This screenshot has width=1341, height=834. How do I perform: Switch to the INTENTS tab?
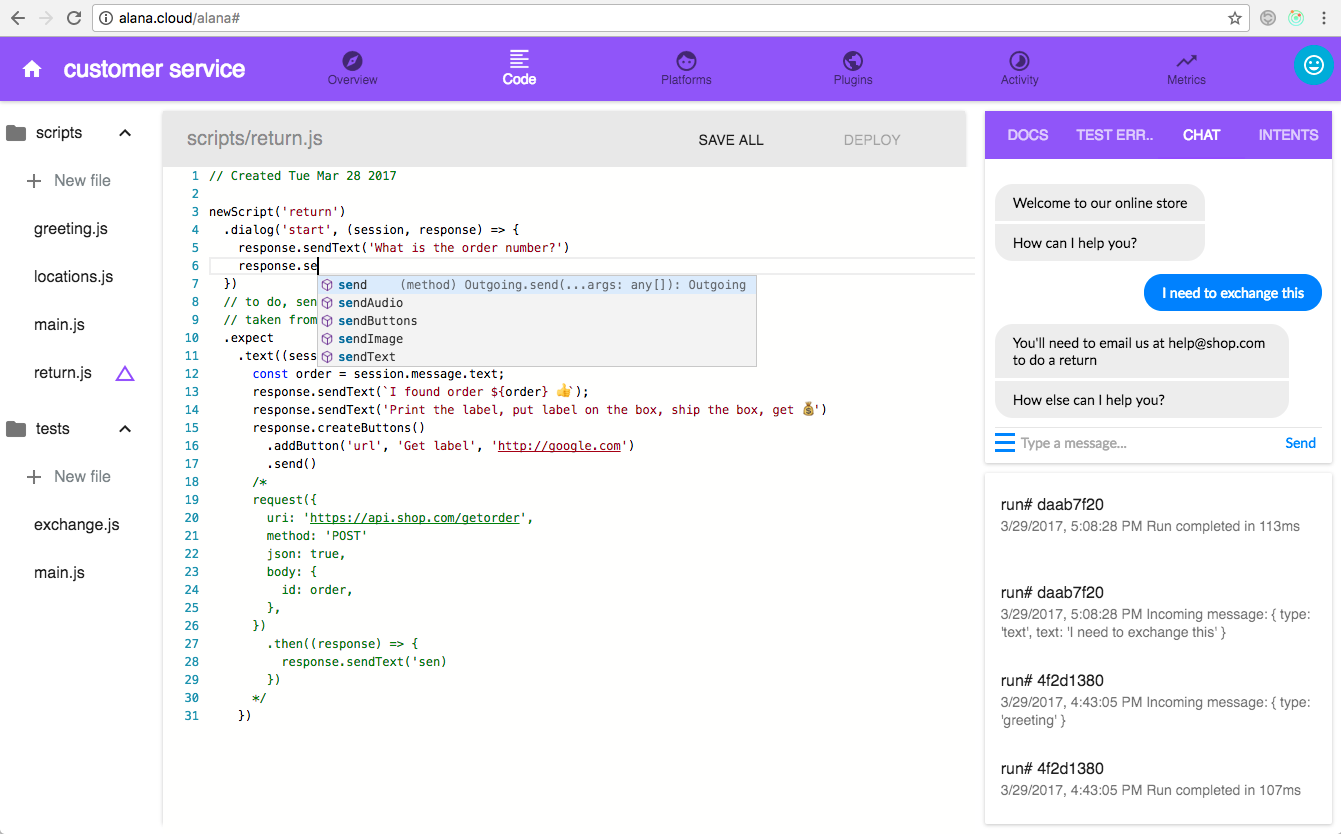pyautogui.click(x=1288, y=135)
